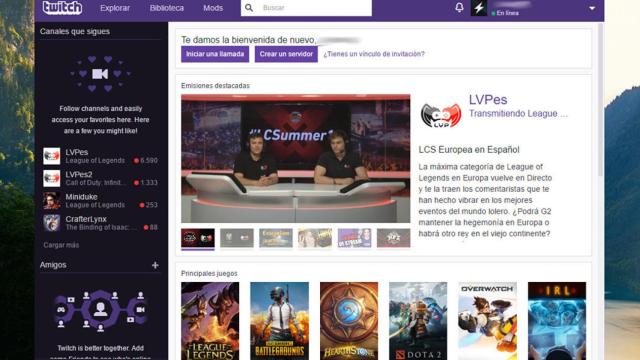Click the search magnifier icon
This screenshot has width=640, height=360.
(x=249, y=8)
